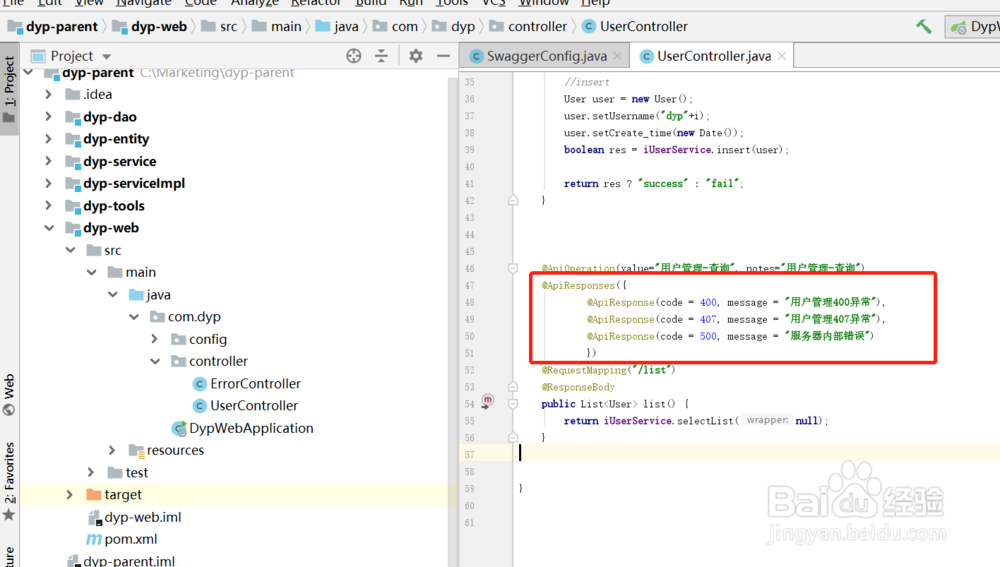Expand the .idea folder
This screenshot has height=567, width=1000.
click(x=48, y=94)
